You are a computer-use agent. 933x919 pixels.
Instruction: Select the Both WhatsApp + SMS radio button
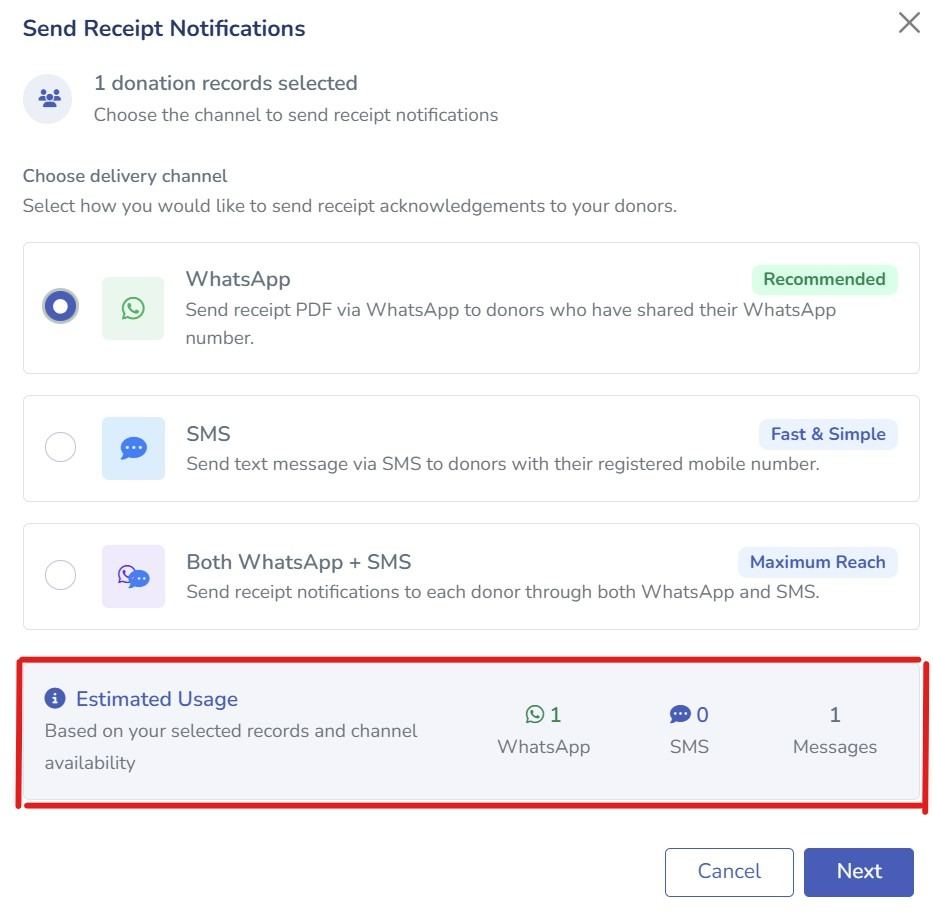[x=60, y=575]
